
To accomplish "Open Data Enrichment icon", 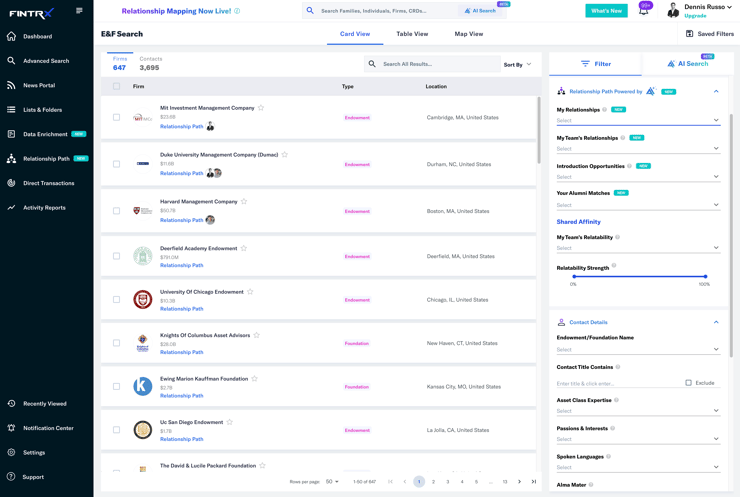I will click(x=11, y=134).
